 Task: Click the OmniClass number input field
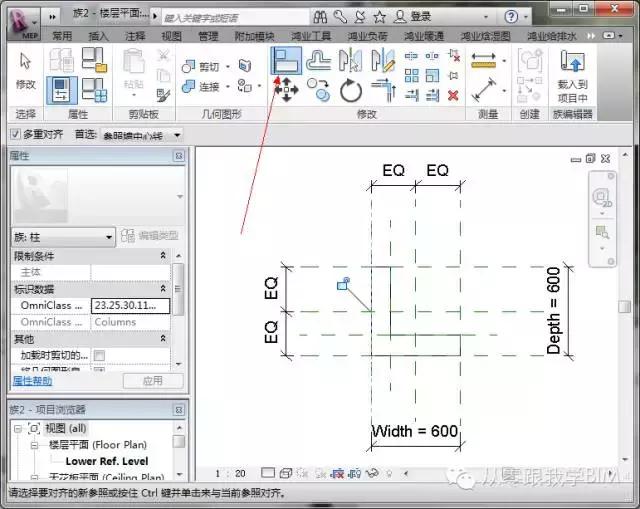pos(130,305)
